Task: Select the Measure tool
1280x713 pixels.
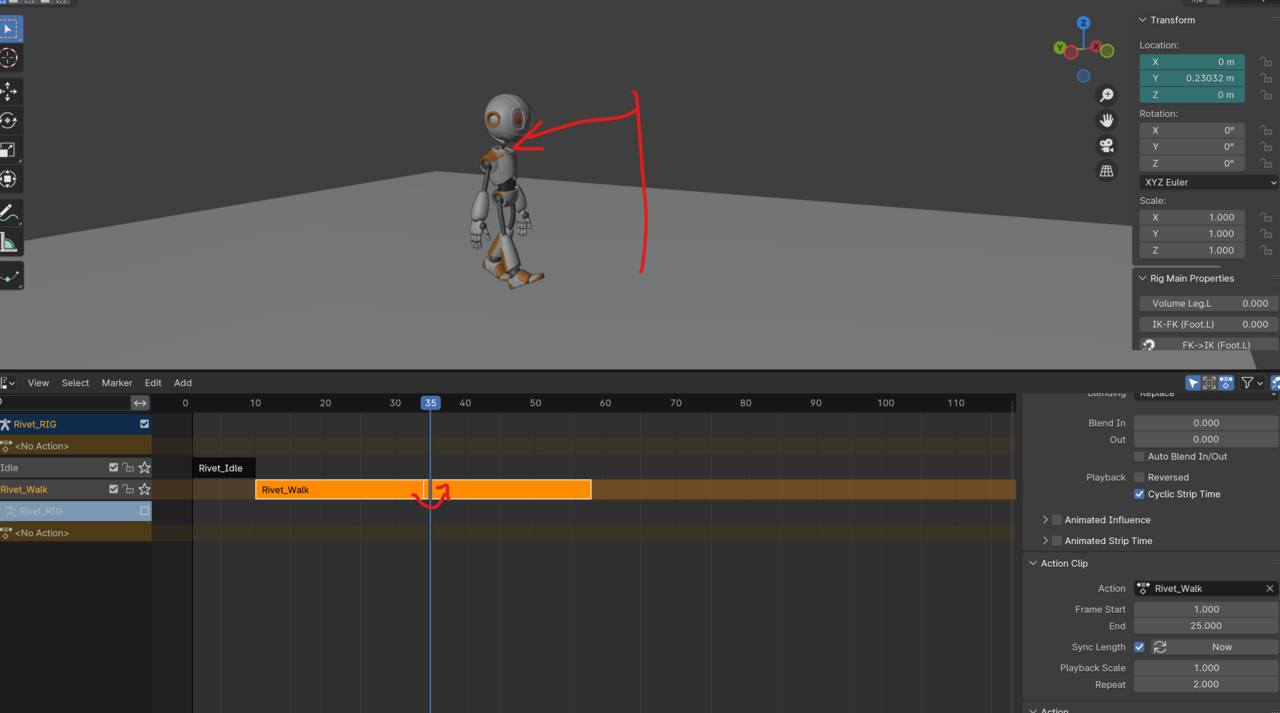Action: click(9, 243)
